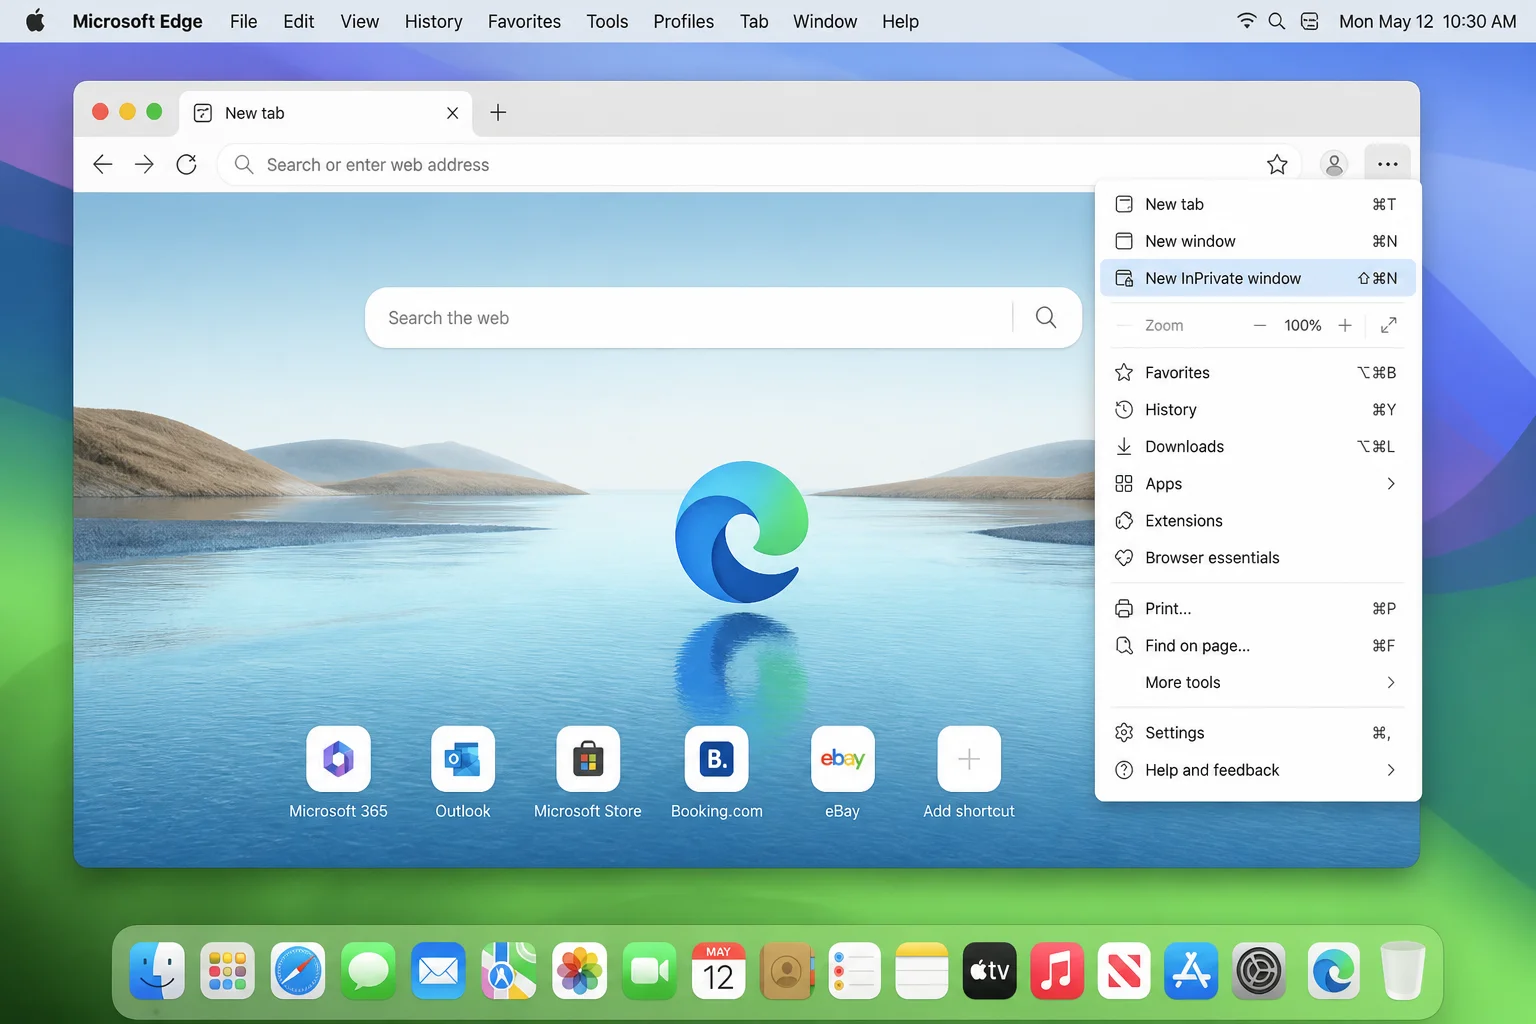Open Extensions from the menu
The height and width of the screenshot is (1024, 1536).
pos(1258,521)
